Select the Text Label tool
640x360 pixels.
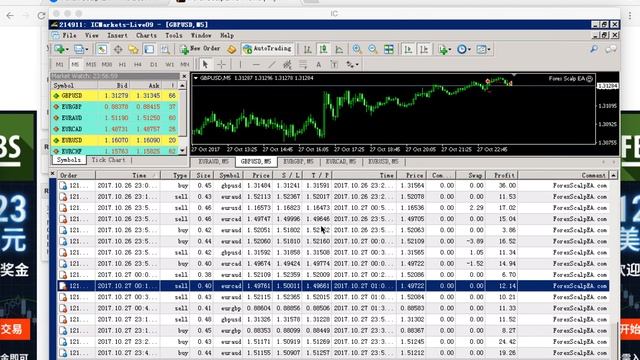[334, 64]
